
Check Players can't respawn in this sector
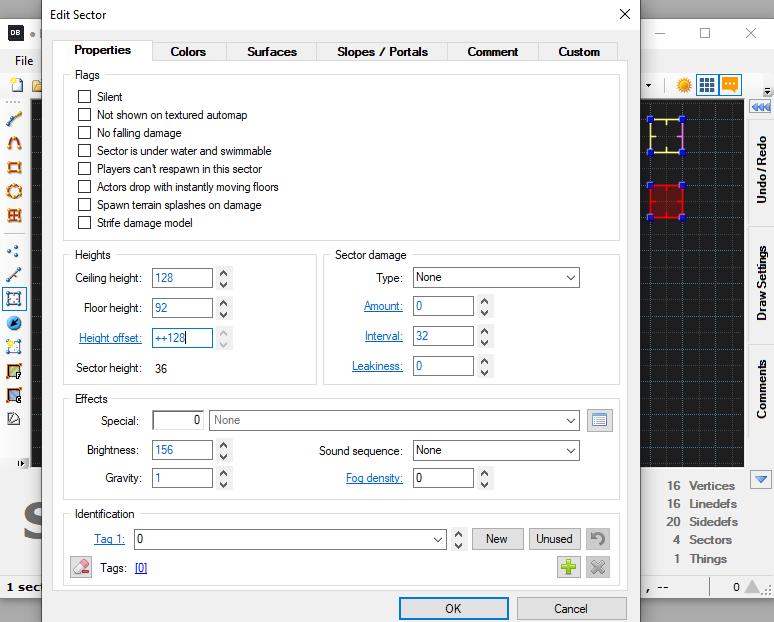click(x=84, y=168)
